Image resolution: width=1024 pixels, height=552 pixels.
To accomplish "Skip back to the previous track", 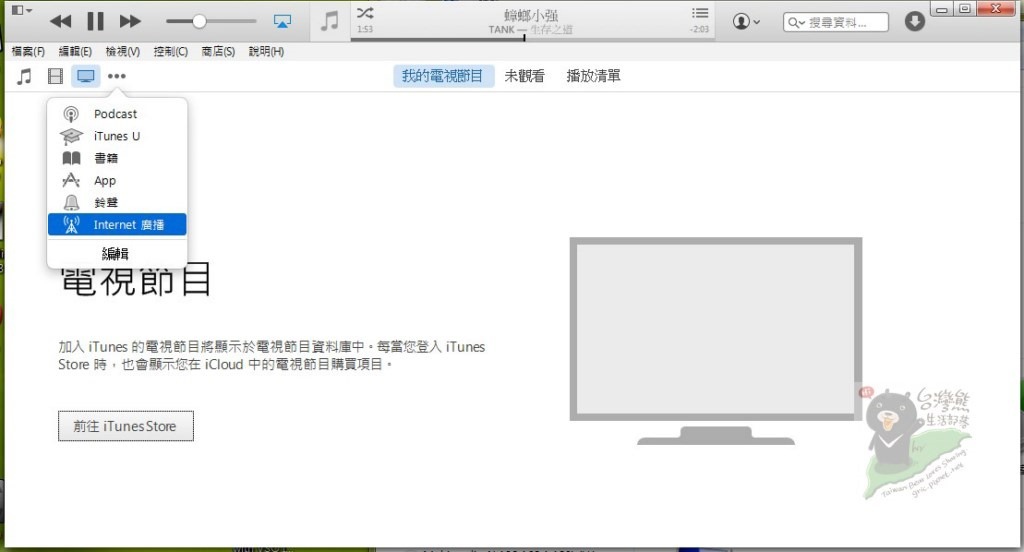I will pos(61,22).
